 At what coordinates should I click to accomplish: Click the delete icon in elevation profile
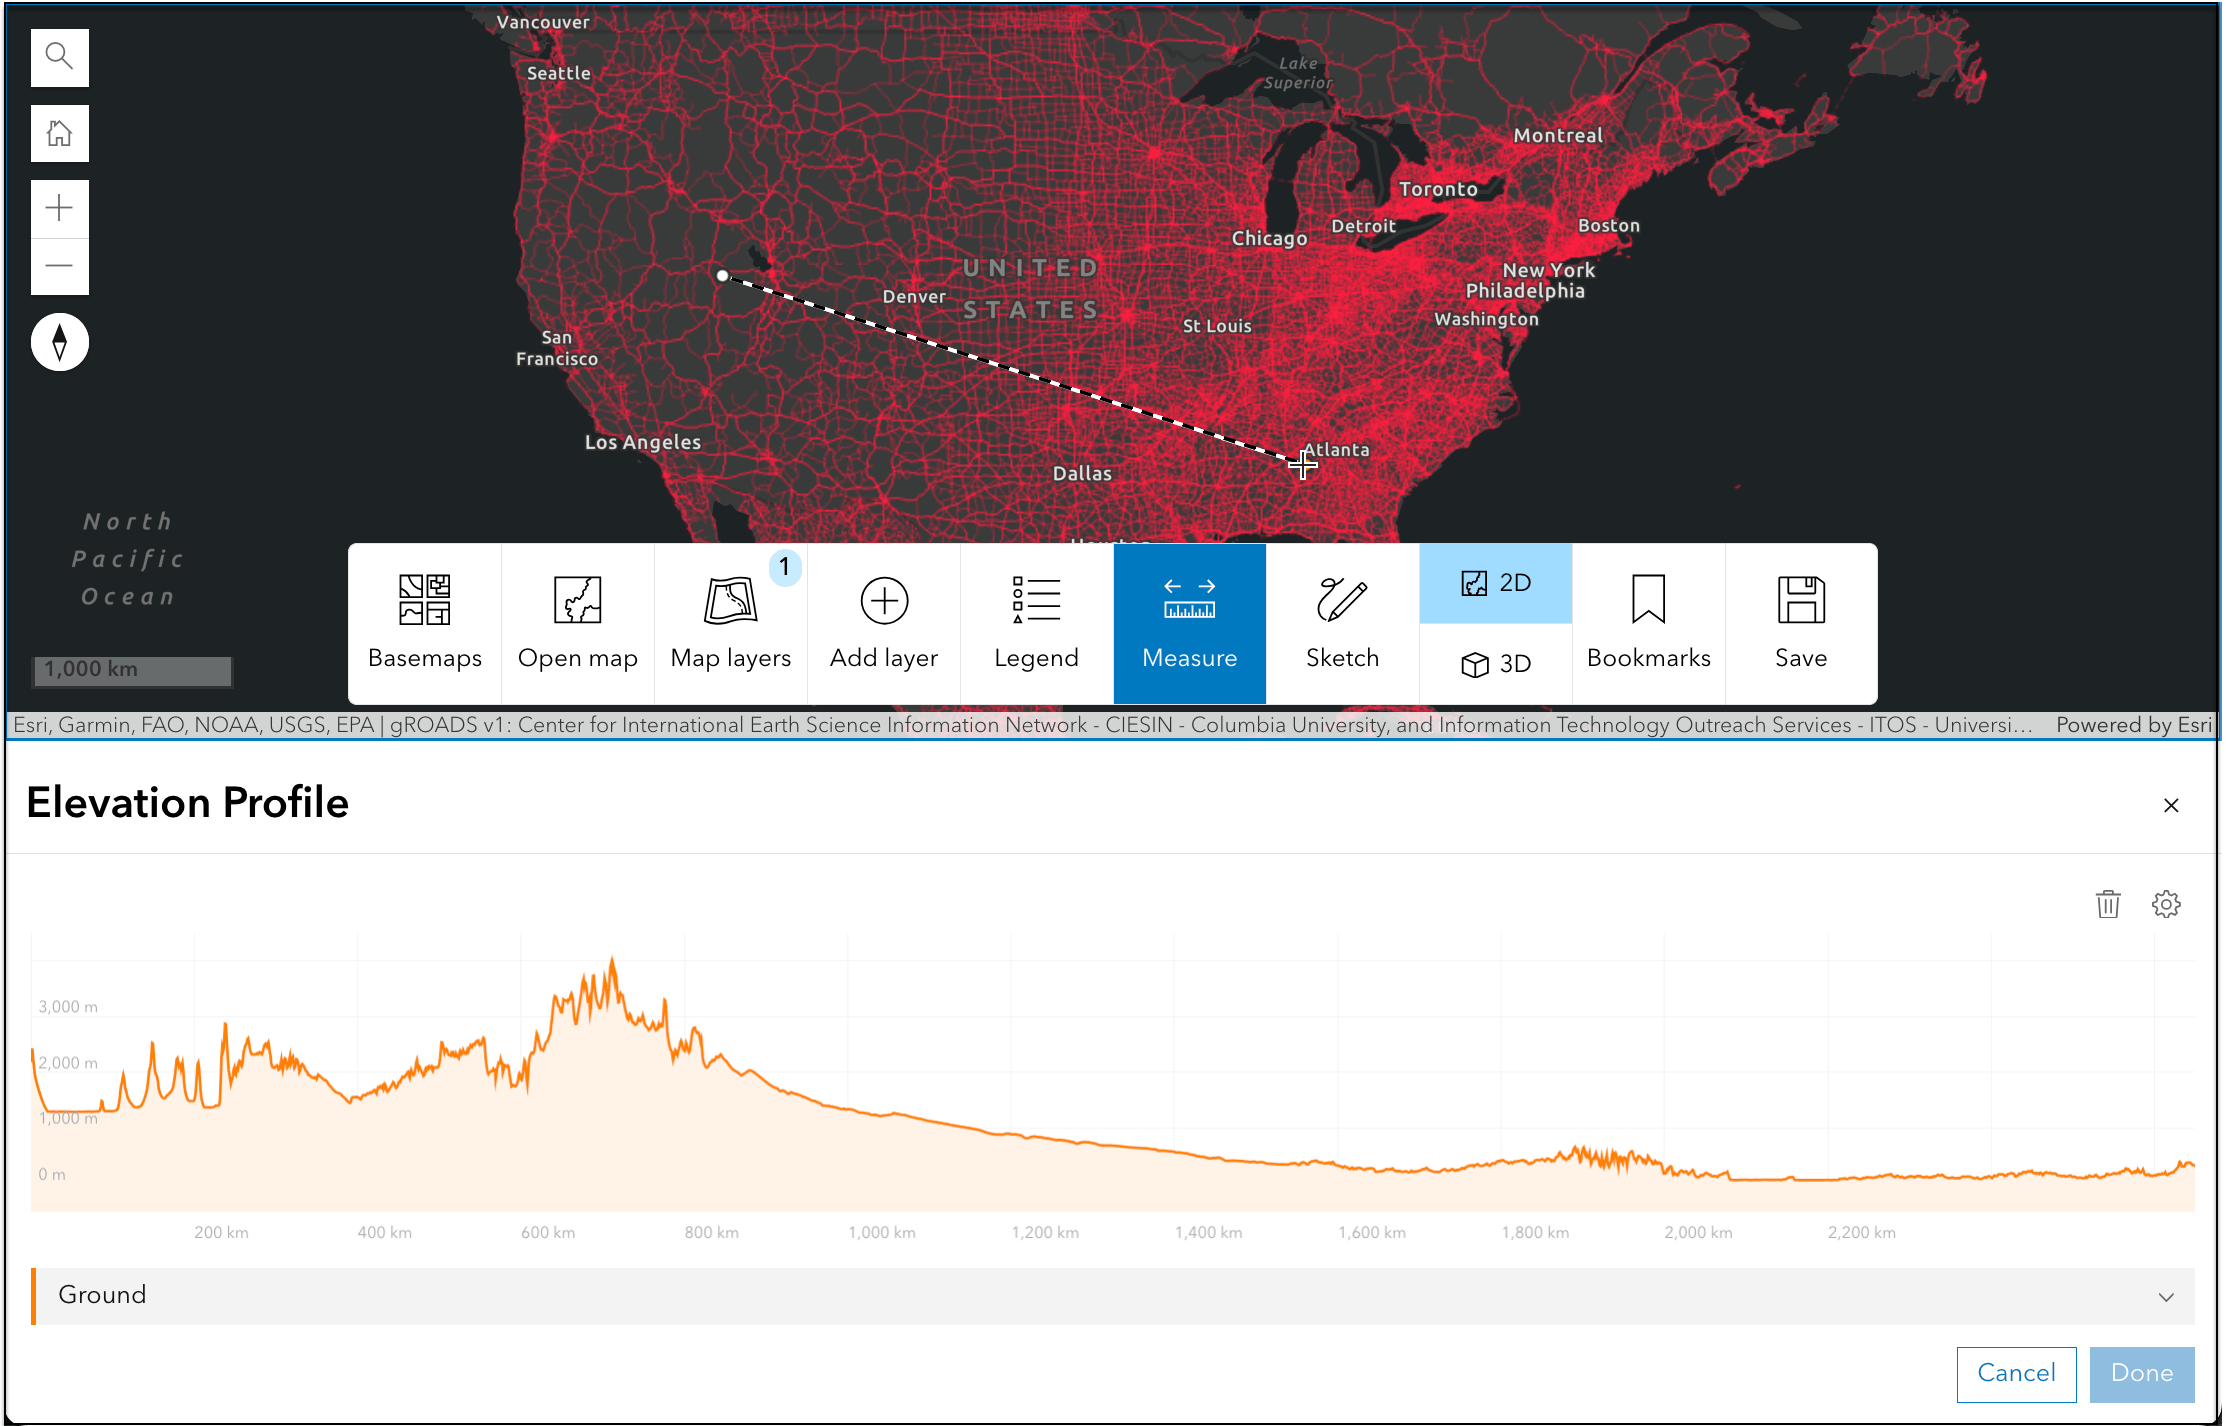click(2109, 905)
